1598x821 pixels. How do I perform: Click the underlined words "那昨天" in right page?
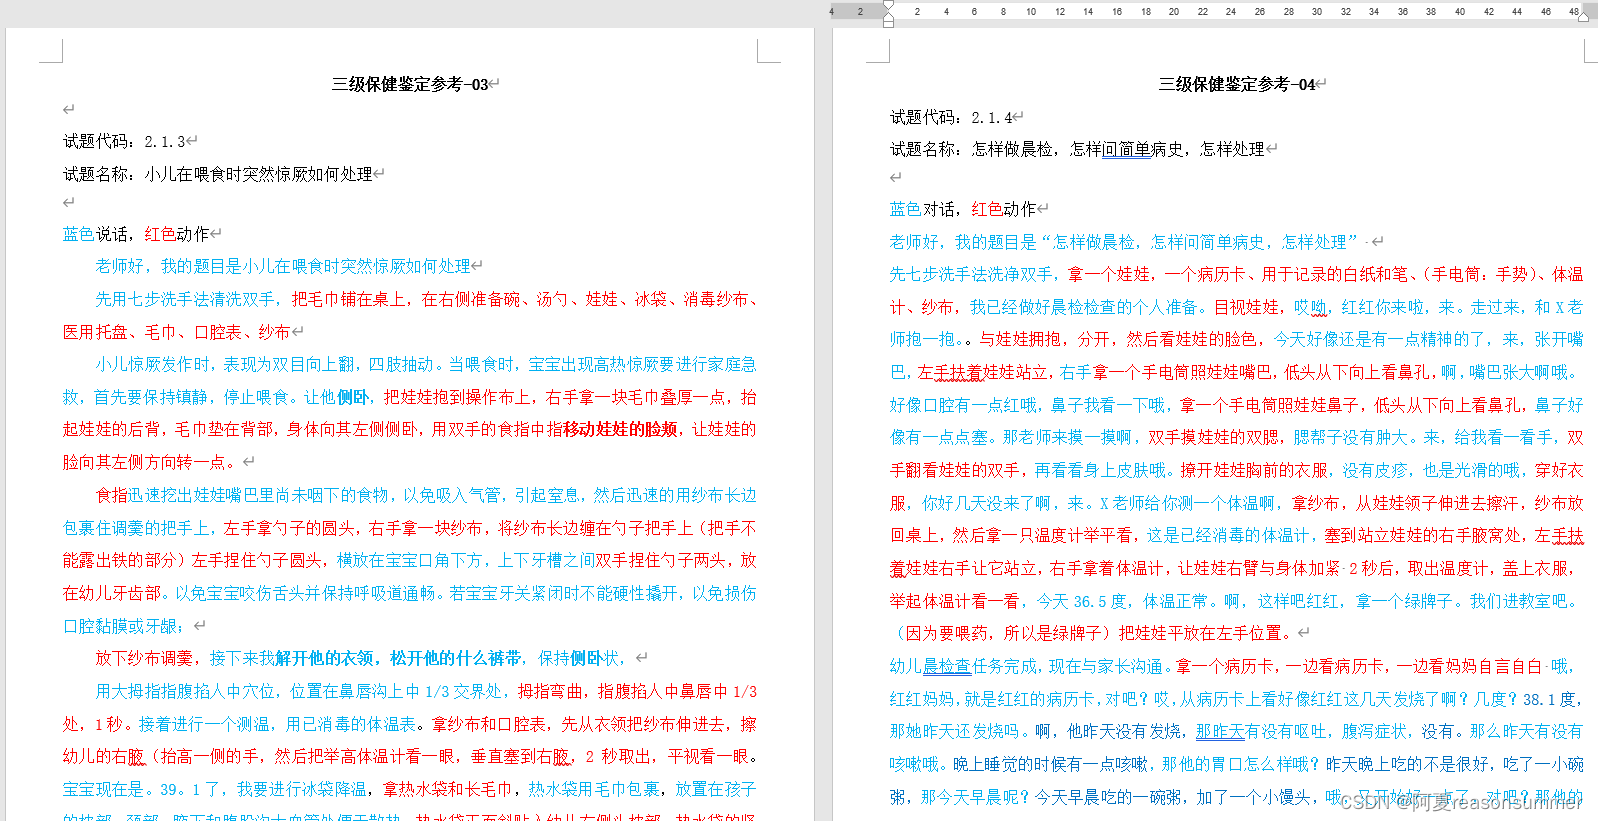(x=1220, y=731)
